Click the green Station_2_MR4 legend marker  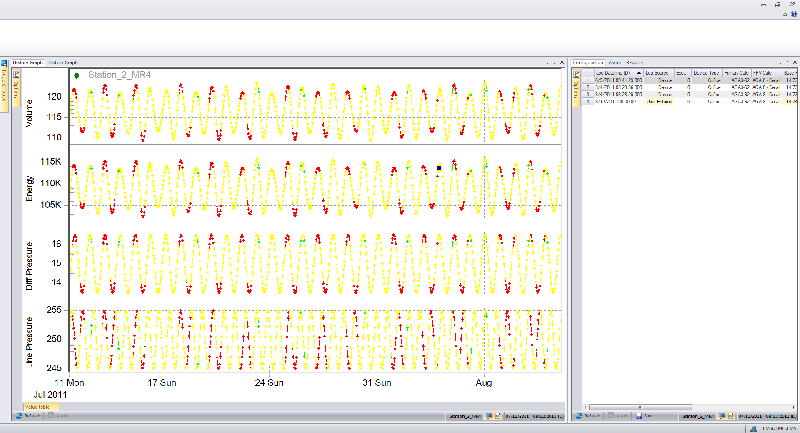[x=77, y=75]
